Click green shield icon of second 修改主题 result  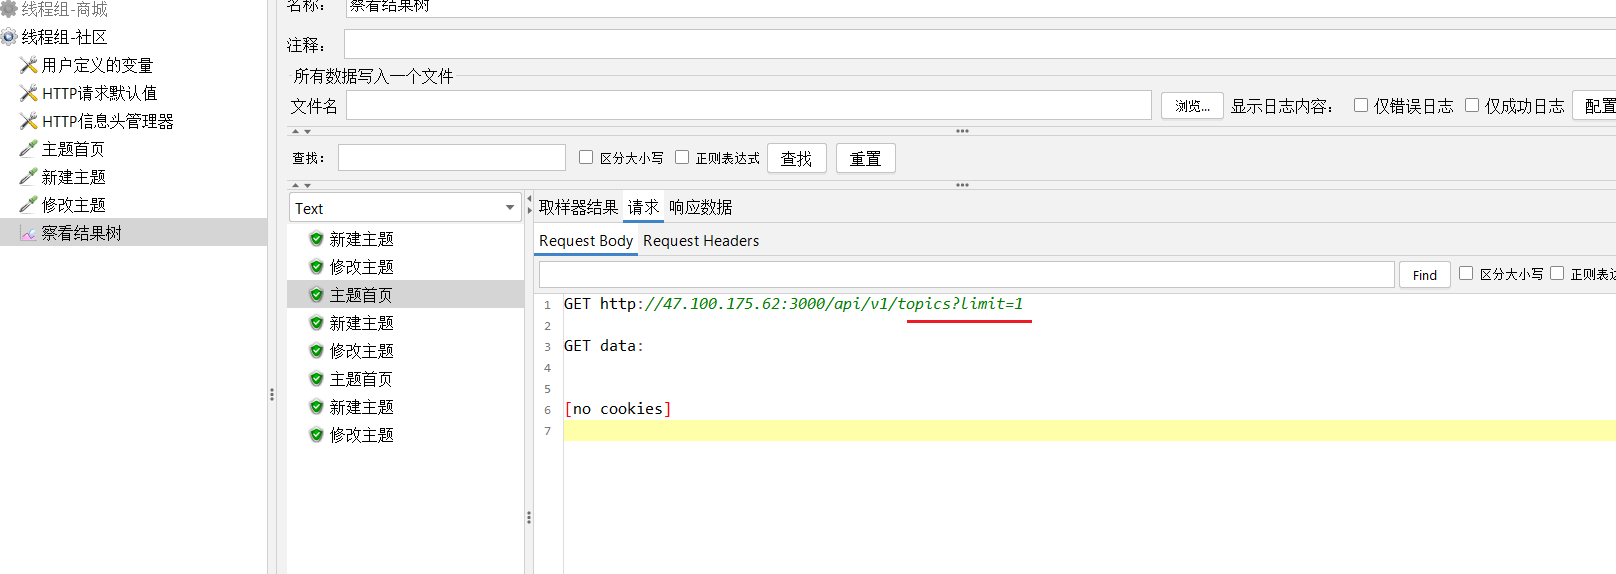pyautogui.click(x=316, y=351)
